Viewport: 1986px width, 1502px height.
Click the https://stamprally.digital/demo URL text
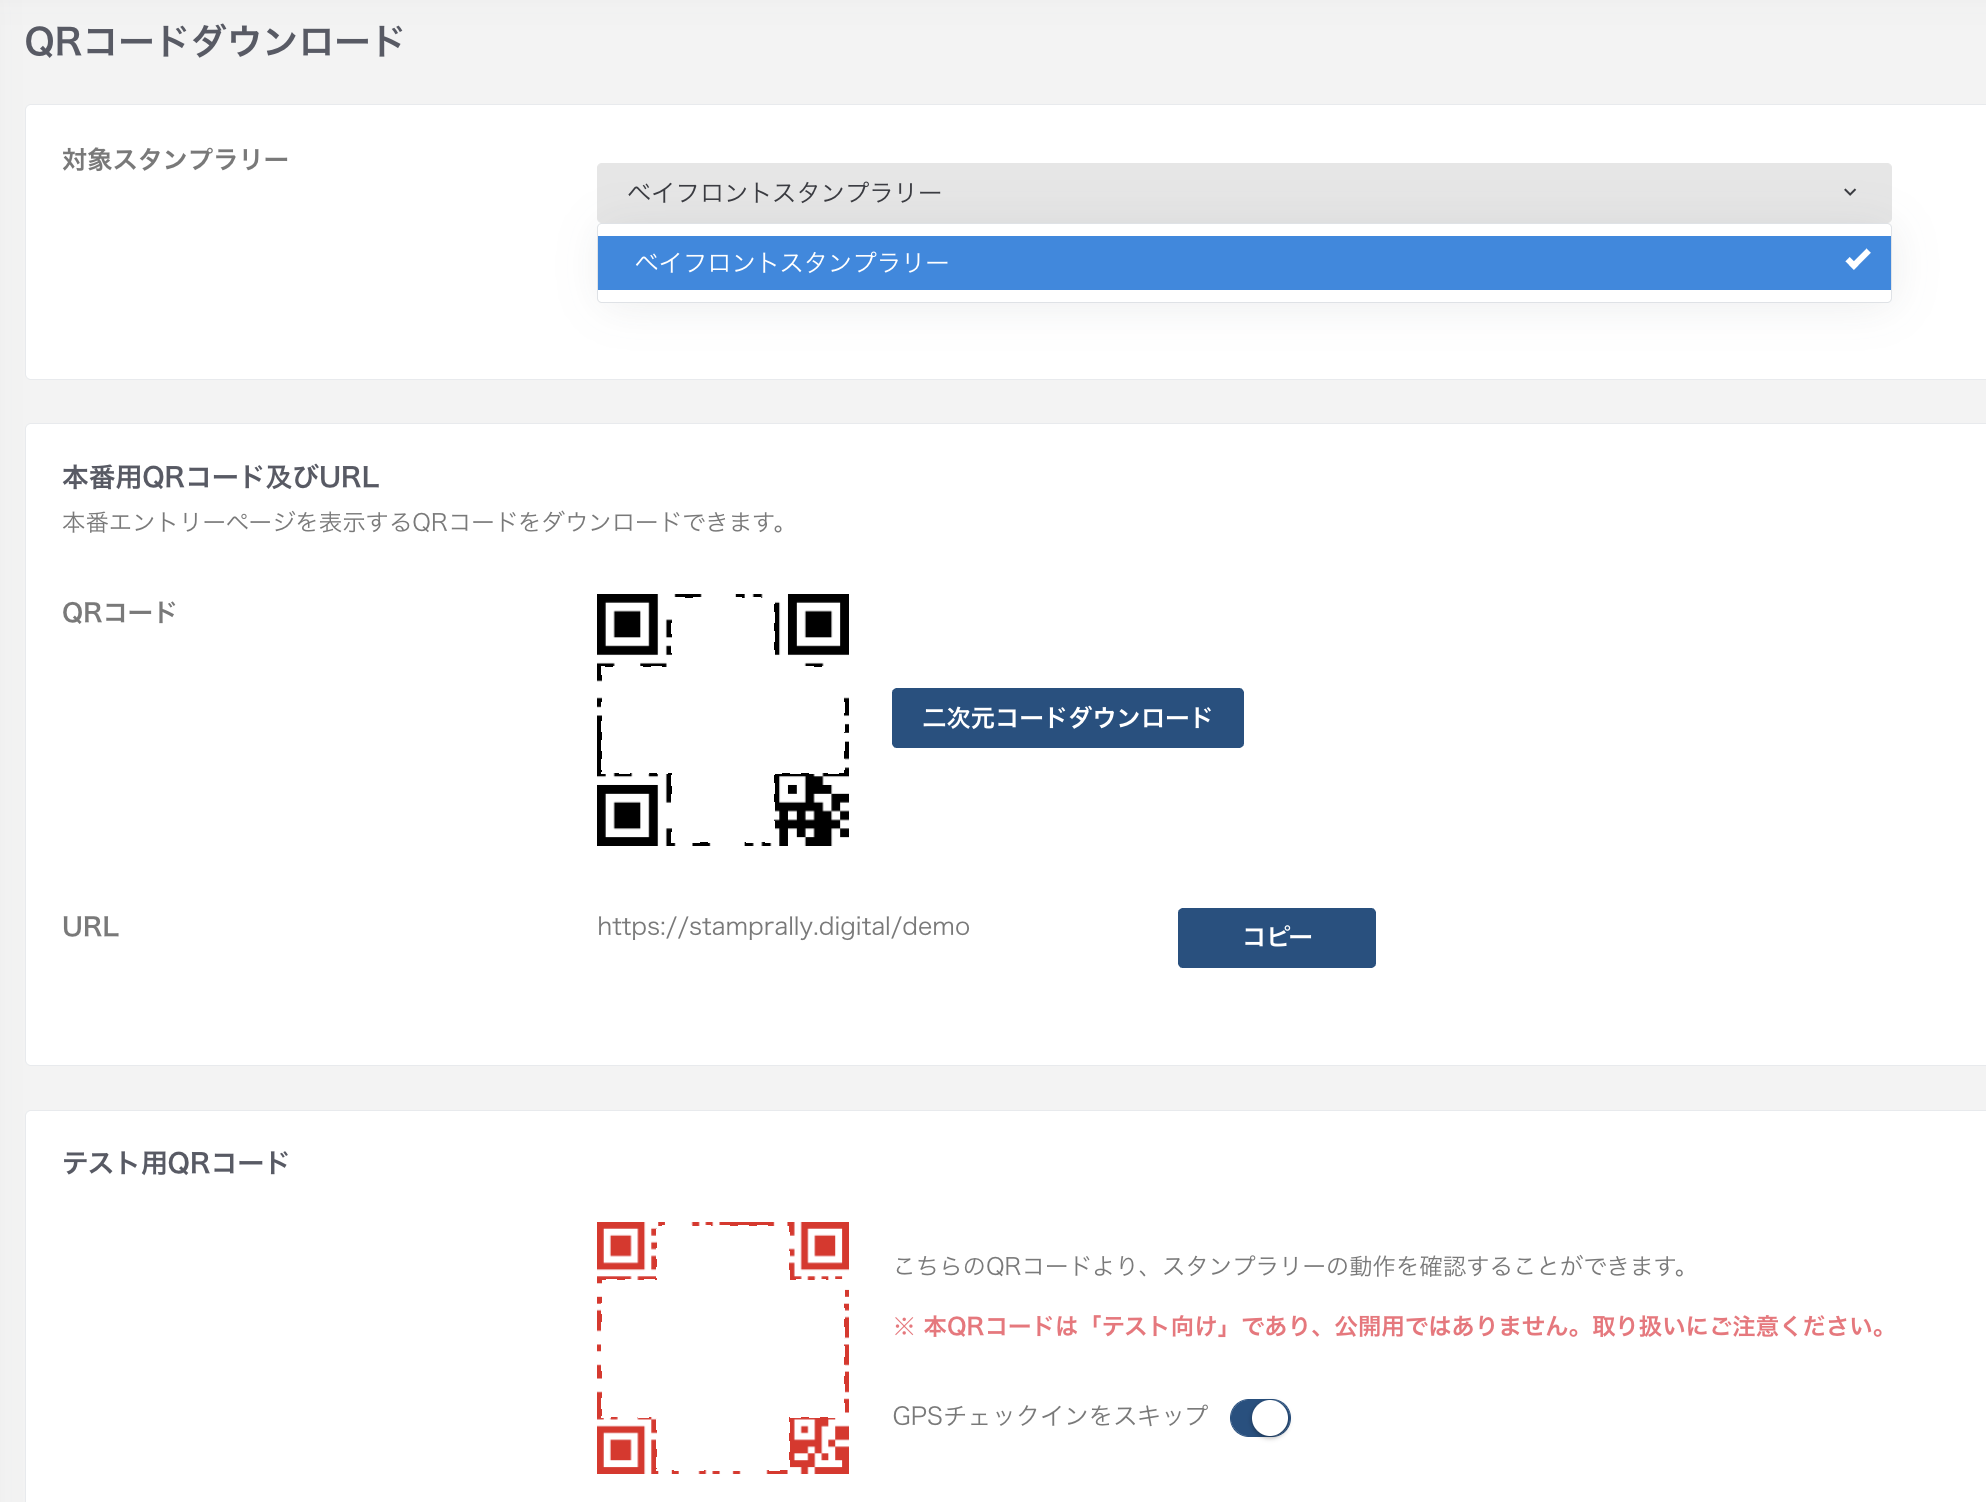(783, 926)
